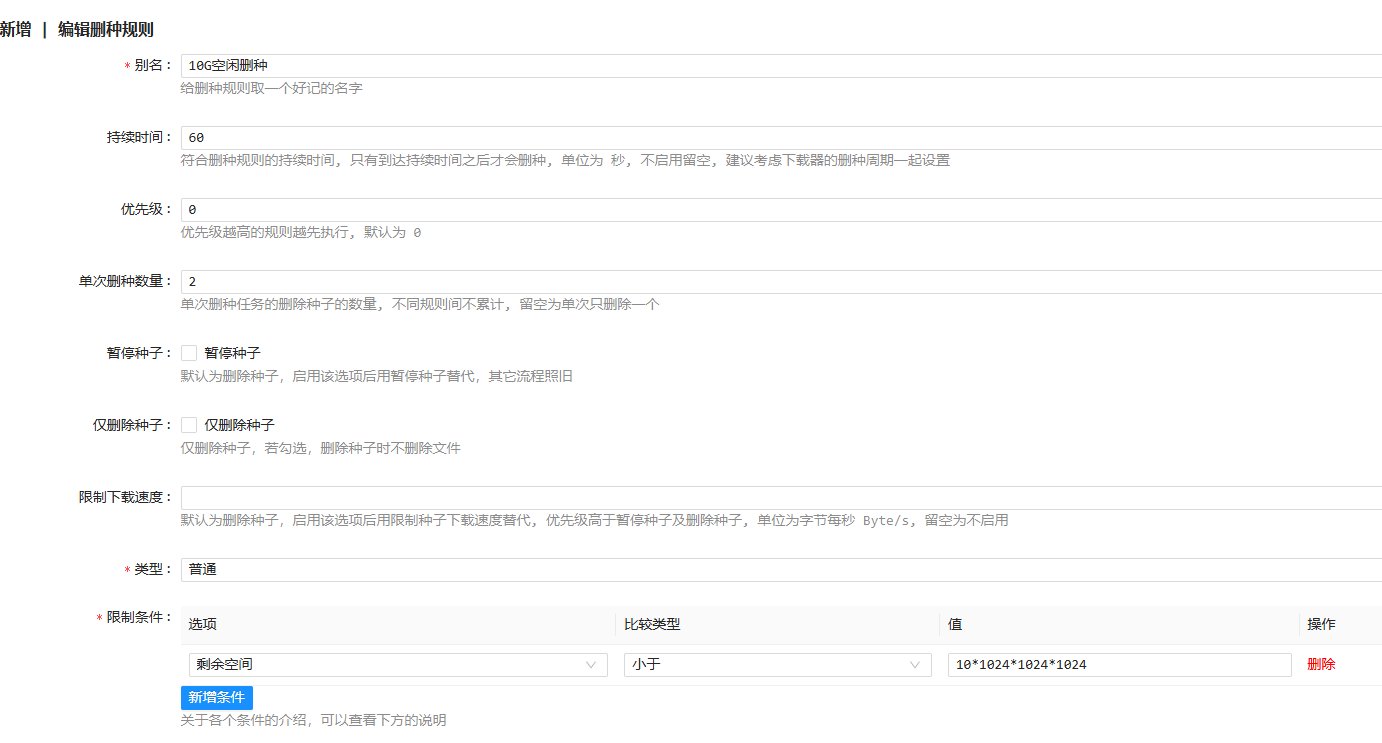
Task: Tick the 仅删除种子 checkbox
Action: point(189,425)
